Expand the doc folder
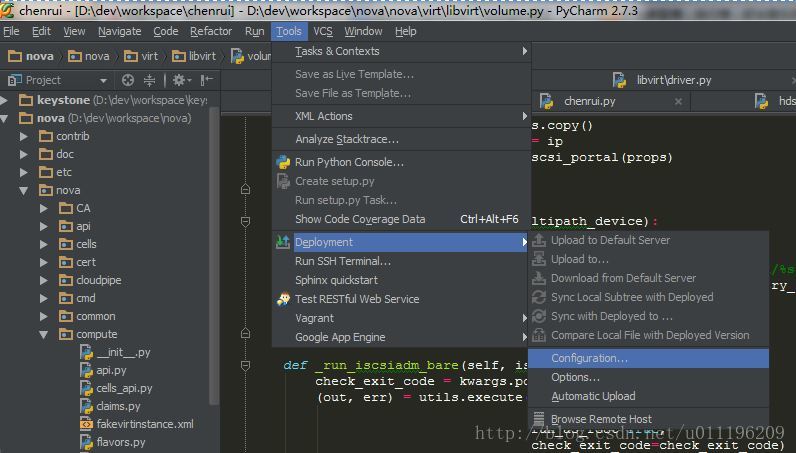Image resolution: width=796 pixels, height=453 pixels. 23,154
